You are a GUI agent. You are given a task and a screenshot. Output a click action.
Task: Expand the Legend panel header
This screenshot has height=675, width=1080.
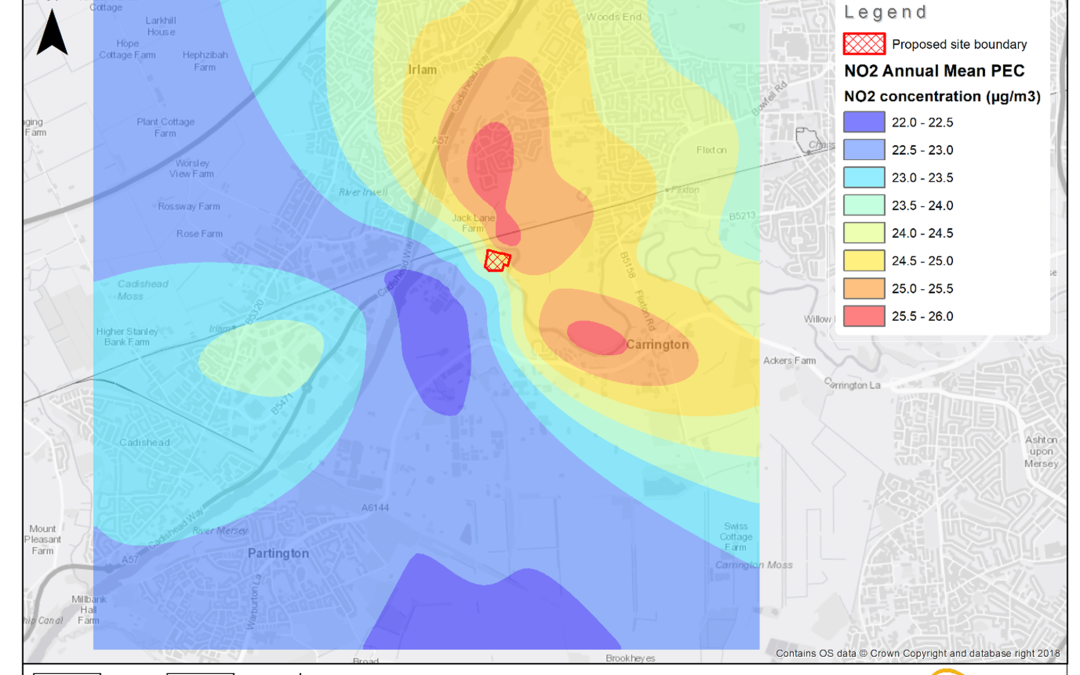pyautogui.click(x=885, y=12)
